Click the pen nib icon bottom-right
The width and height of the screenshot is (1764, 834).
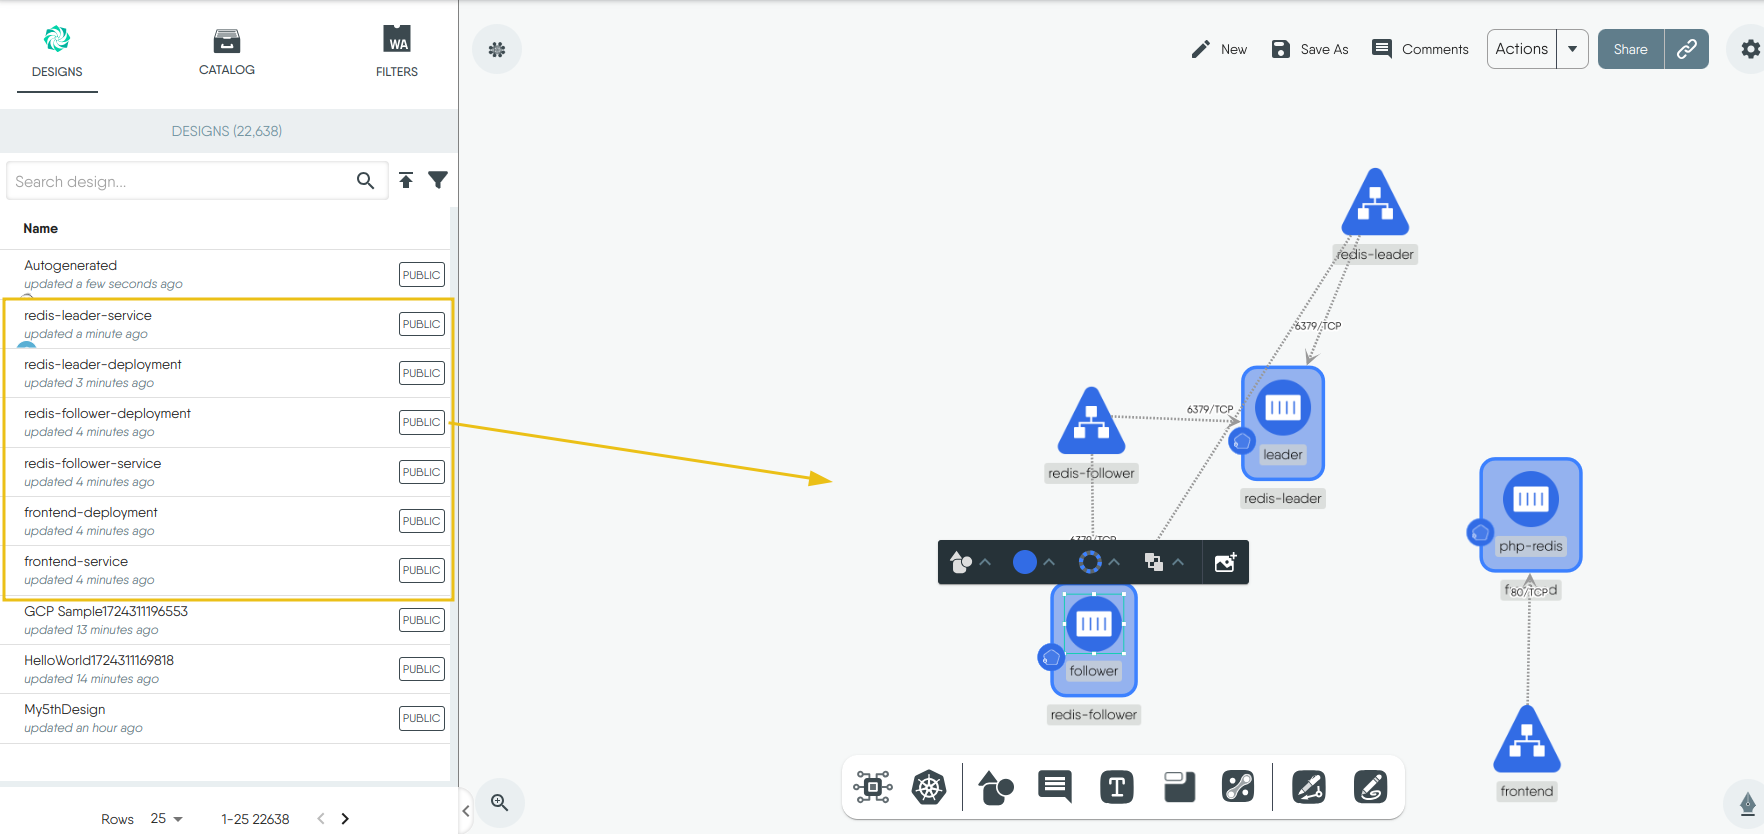pyautogui.click(x=1747, y=803)
